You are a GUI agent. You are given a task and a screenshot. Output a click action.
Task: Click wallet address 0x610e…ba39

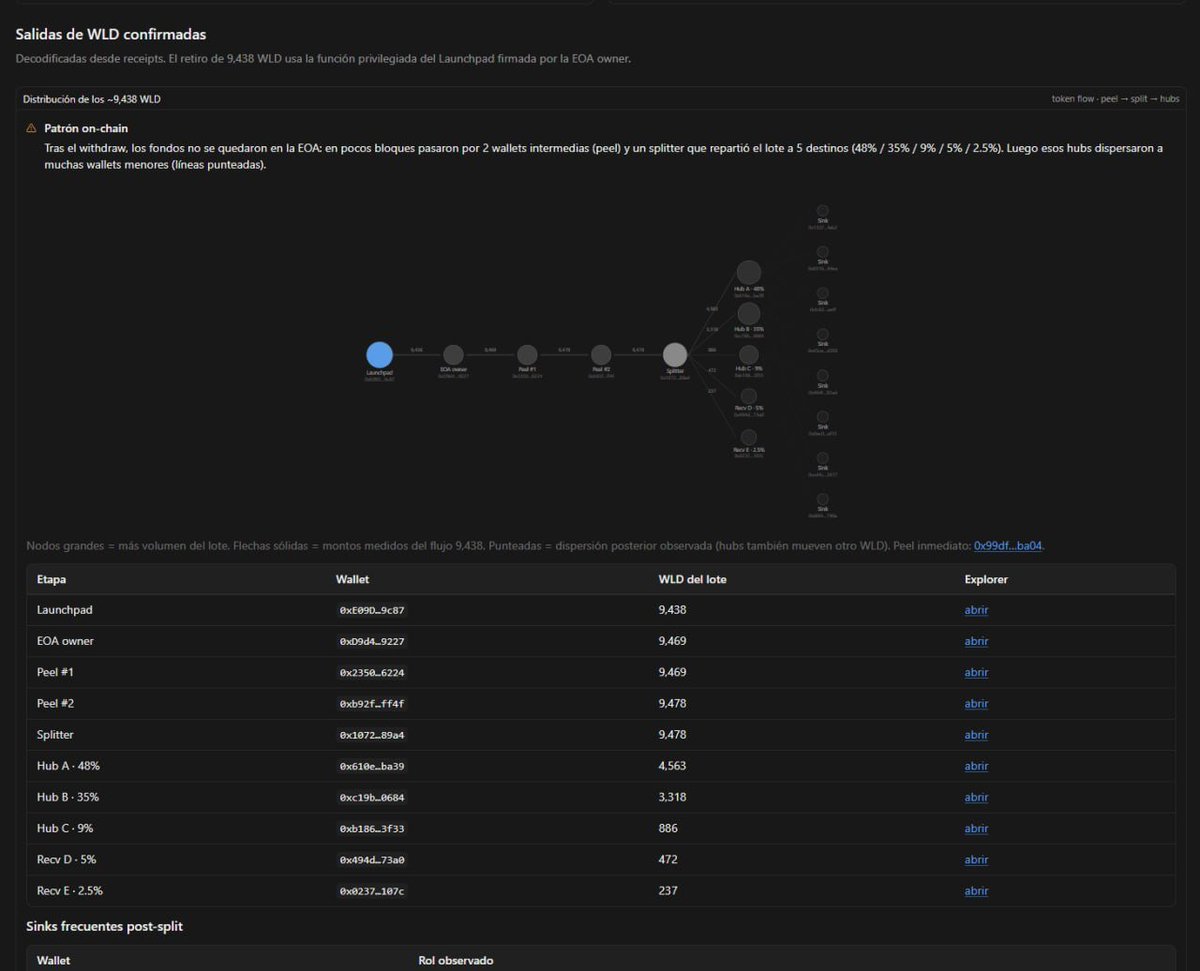pos(372,766)
